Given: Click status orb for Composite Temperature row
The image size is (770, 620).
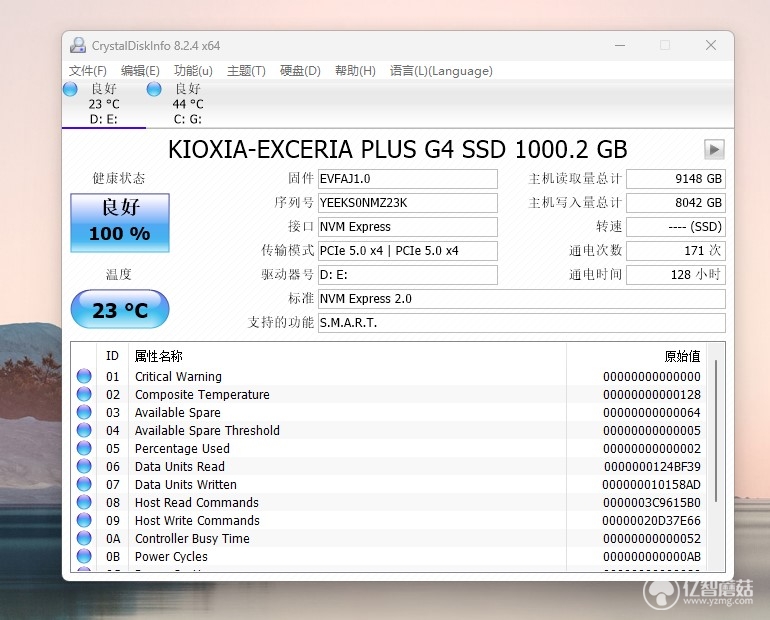Looking at the screenshot, I should point(84,394).
